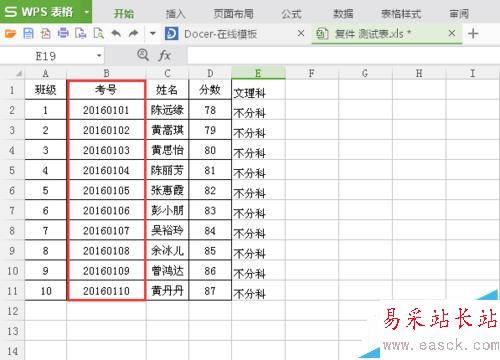Print the spreadsheet with printer icon
500x360 pixels.
(x=63, y=33)
